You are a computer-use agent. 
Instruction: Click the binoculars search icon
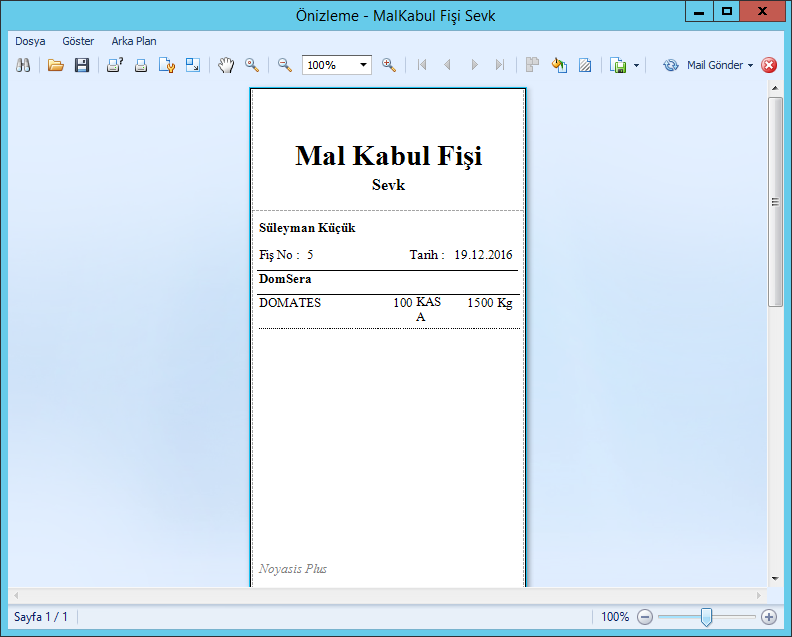coord(23,65)
